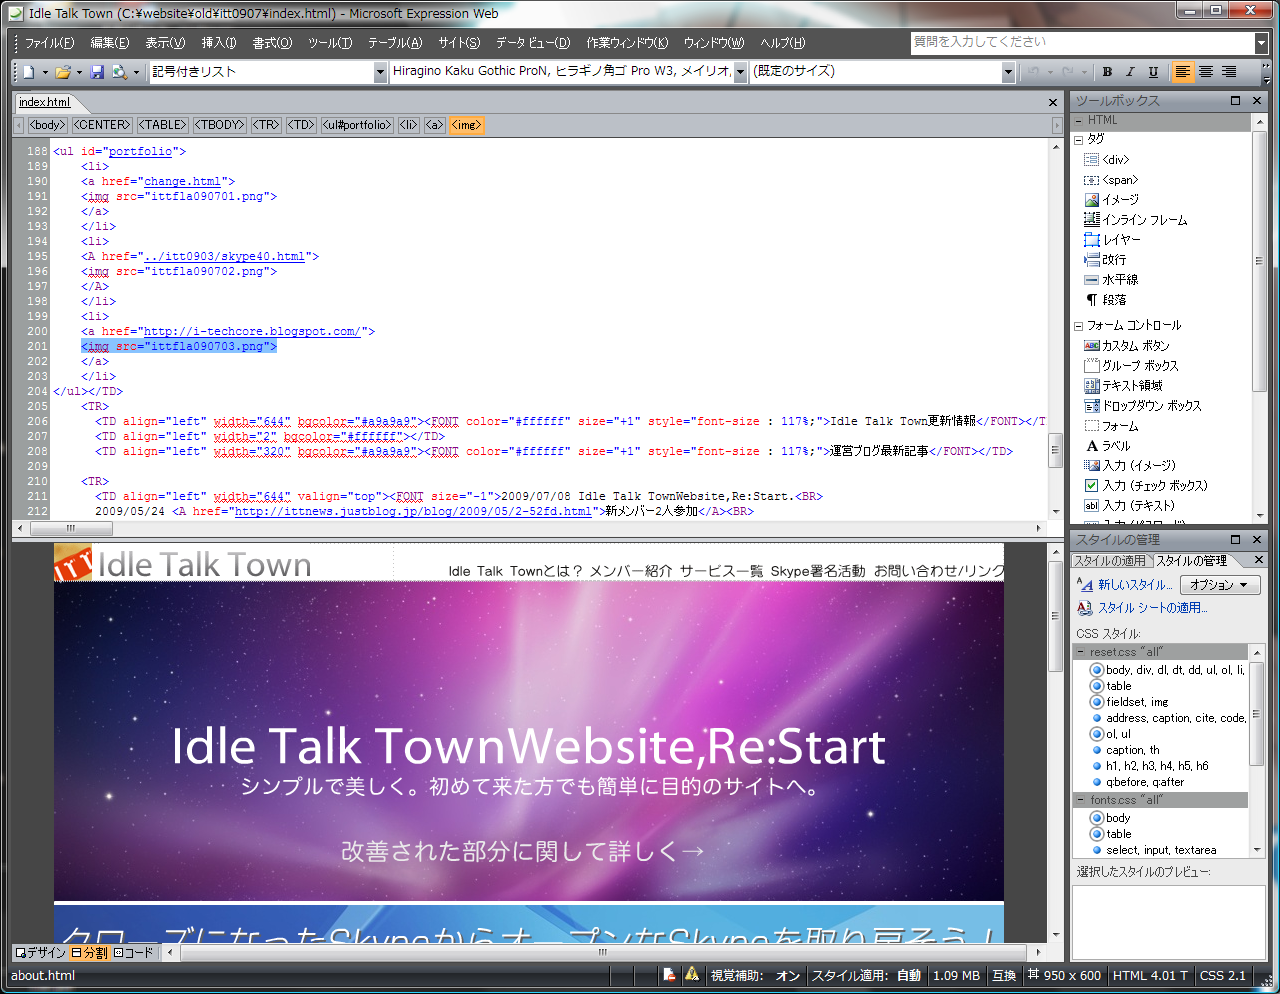Select the ul#portfolio quick tag selector
The height and width of the screenshot is (994, 1280).
[x=357, y=125]
